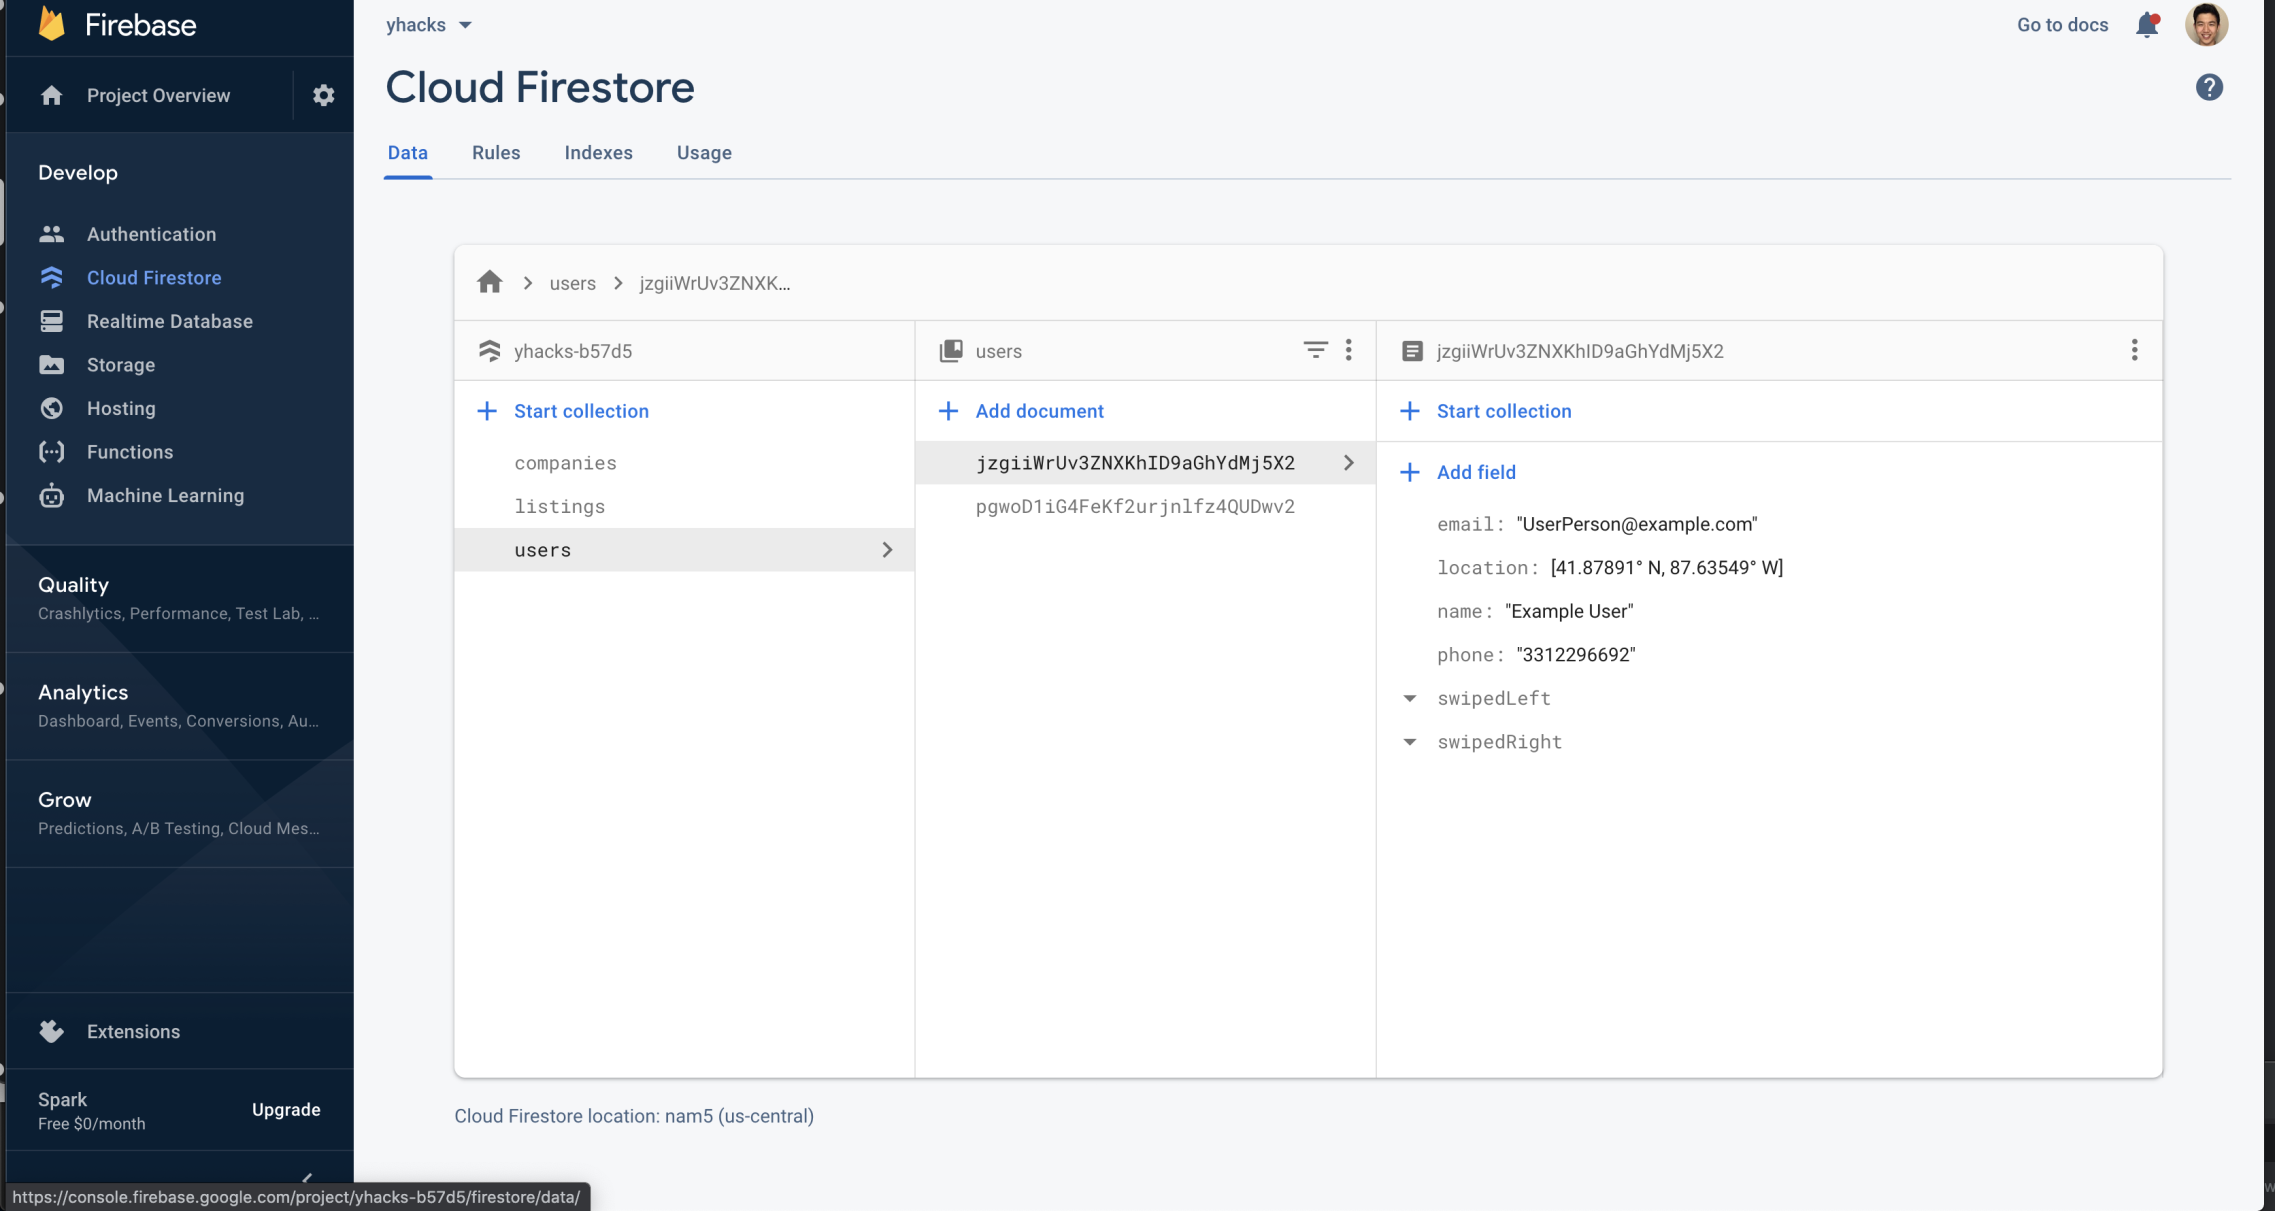Click Add document in users
The width and height of the screenshot is (2275, 1211).
[x=1038, y=411]
